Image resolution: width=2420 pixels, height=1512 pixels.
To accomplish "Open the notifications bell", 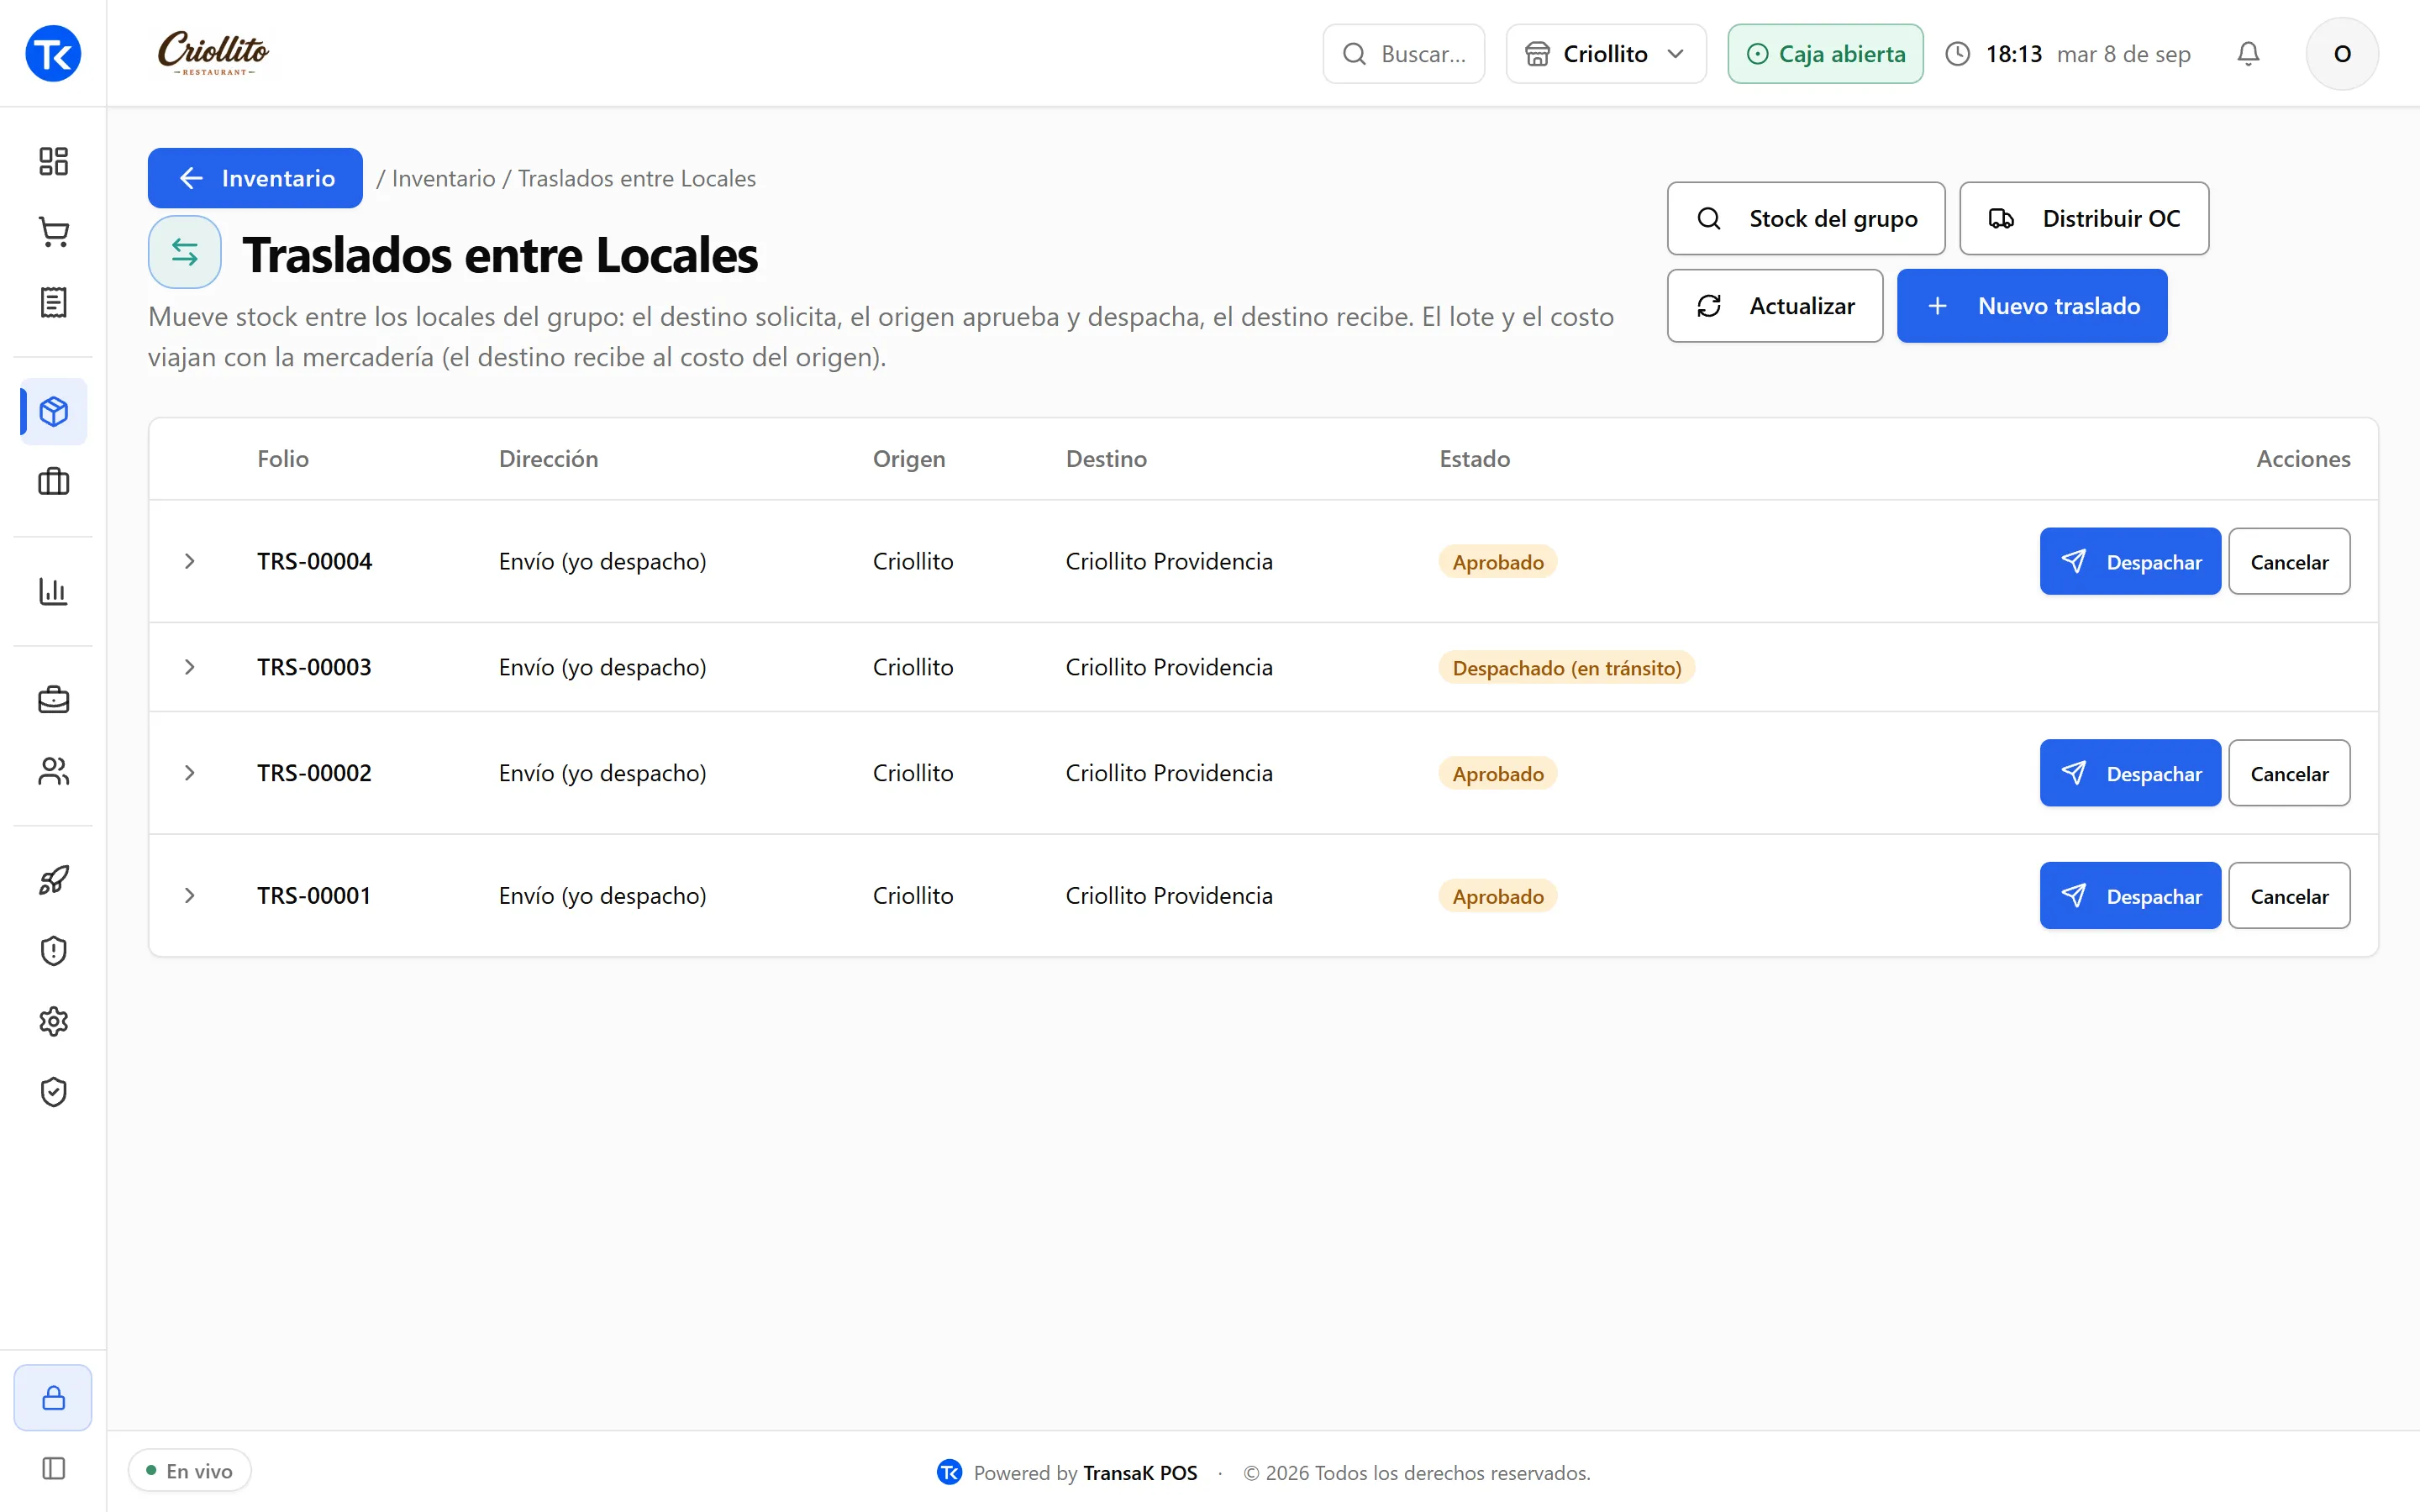I will click(2248, 54).
